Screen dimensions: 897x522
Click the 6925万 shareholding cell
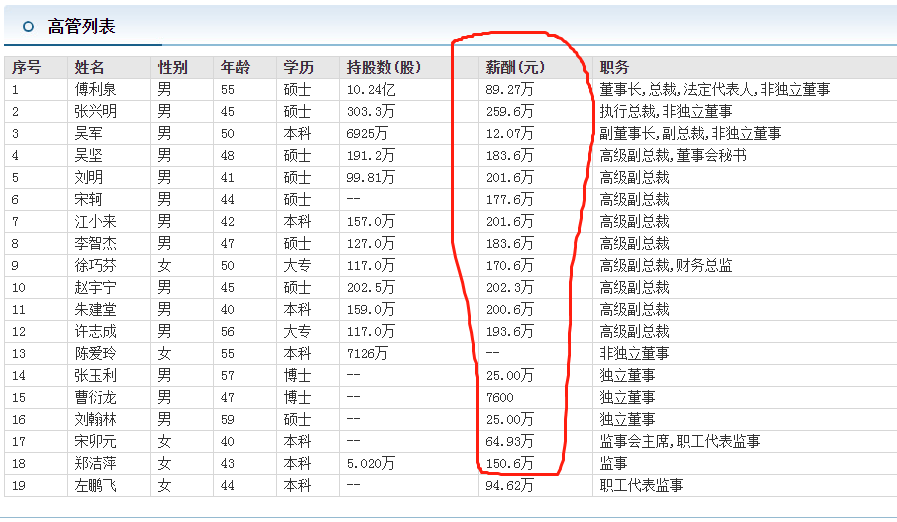pyautogui.click(x=367, y=134)
